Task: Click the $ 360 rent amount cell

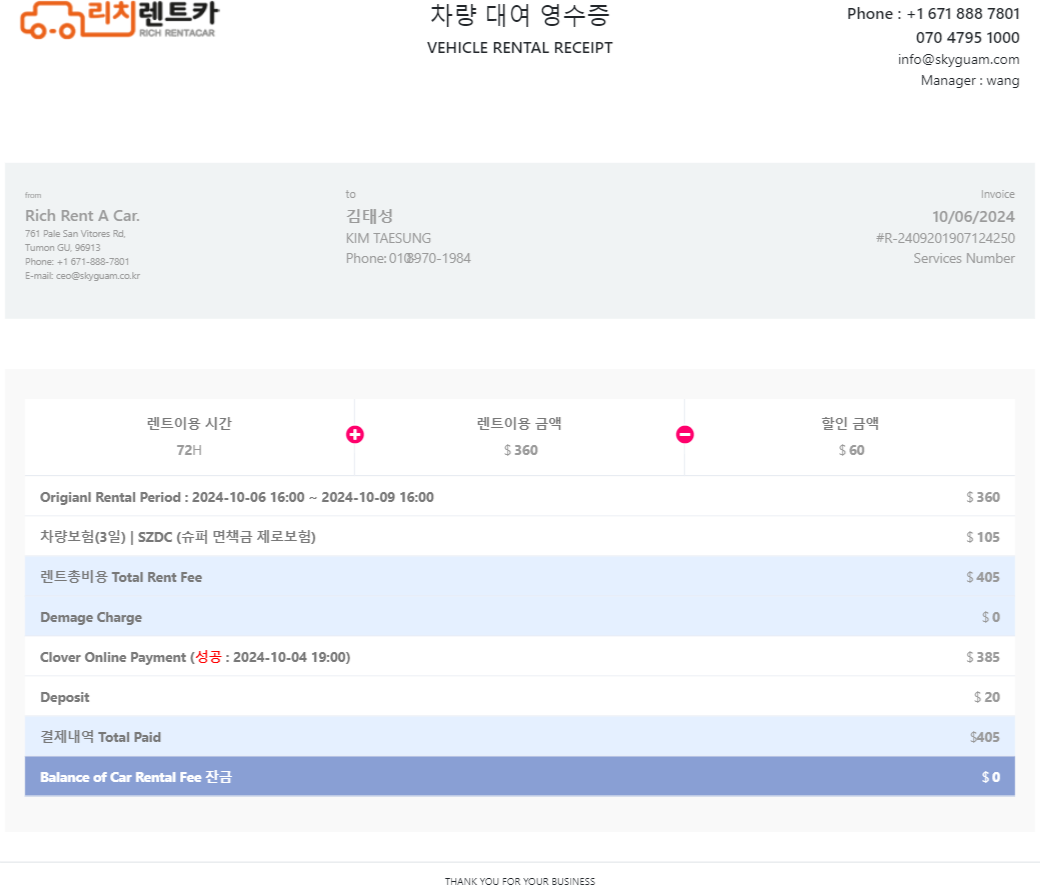Action: tap(520, 437)
